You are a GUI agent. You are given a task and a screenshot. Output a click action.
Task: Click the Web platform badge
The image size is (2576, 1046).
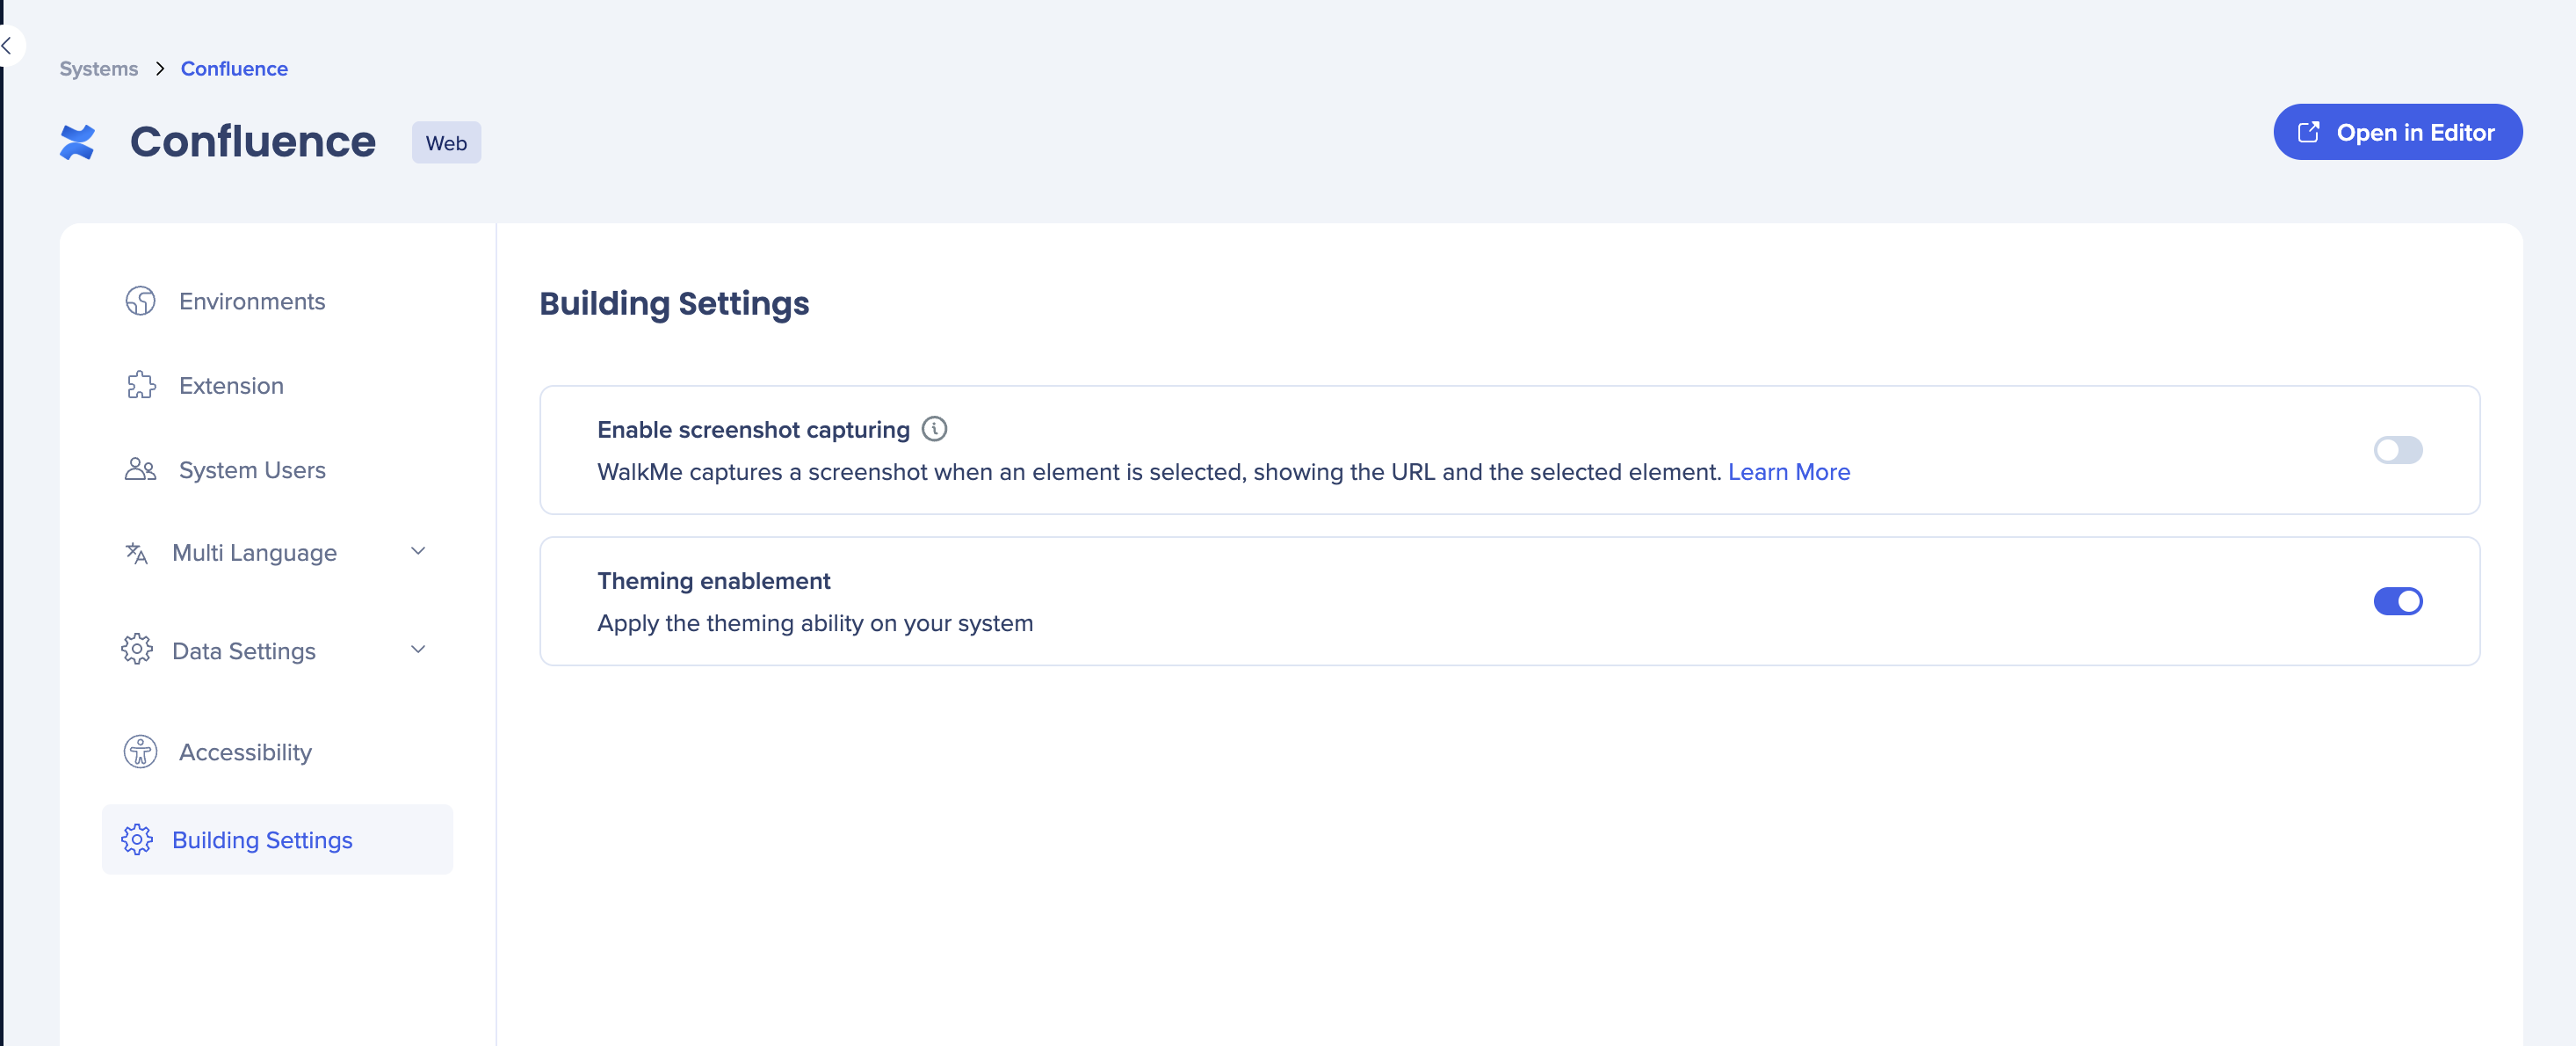coord(446,143)
